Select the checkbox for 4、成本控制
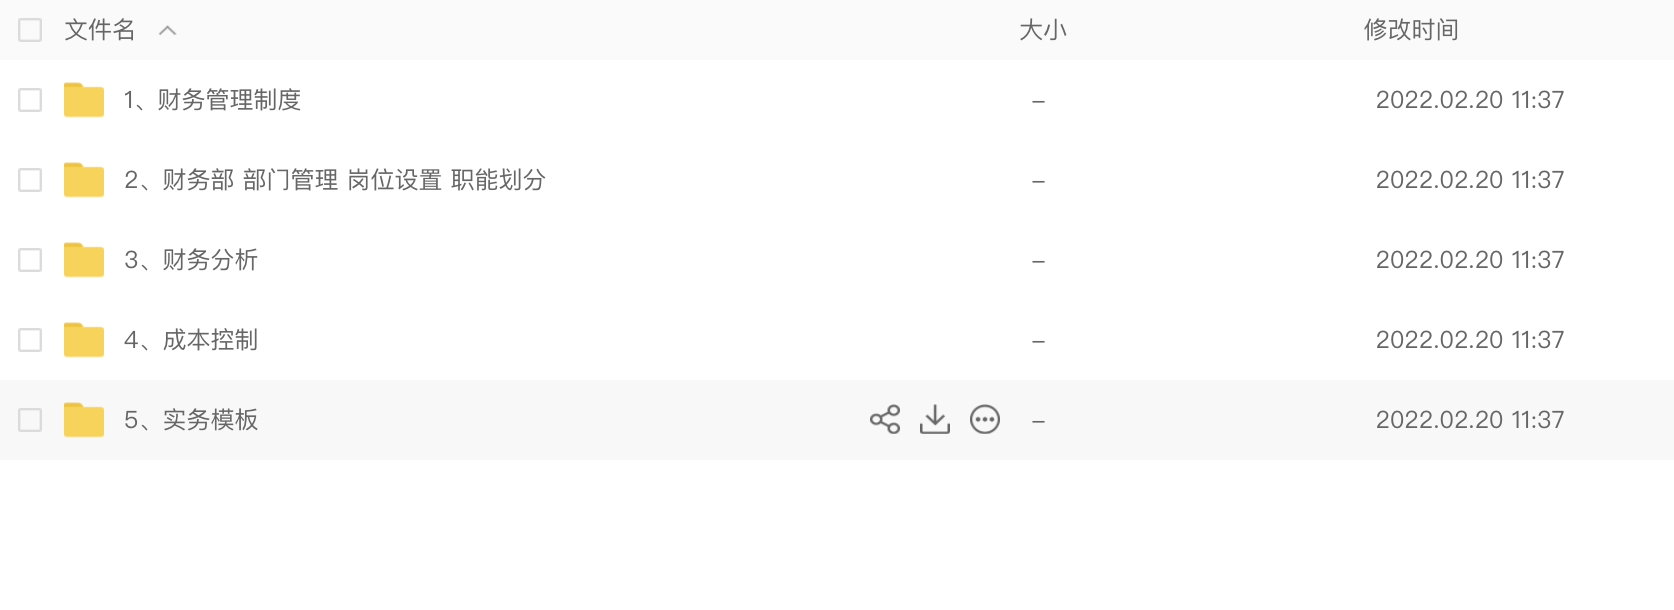The height and width of the screenshot is (610, 1674). [30, 340]
